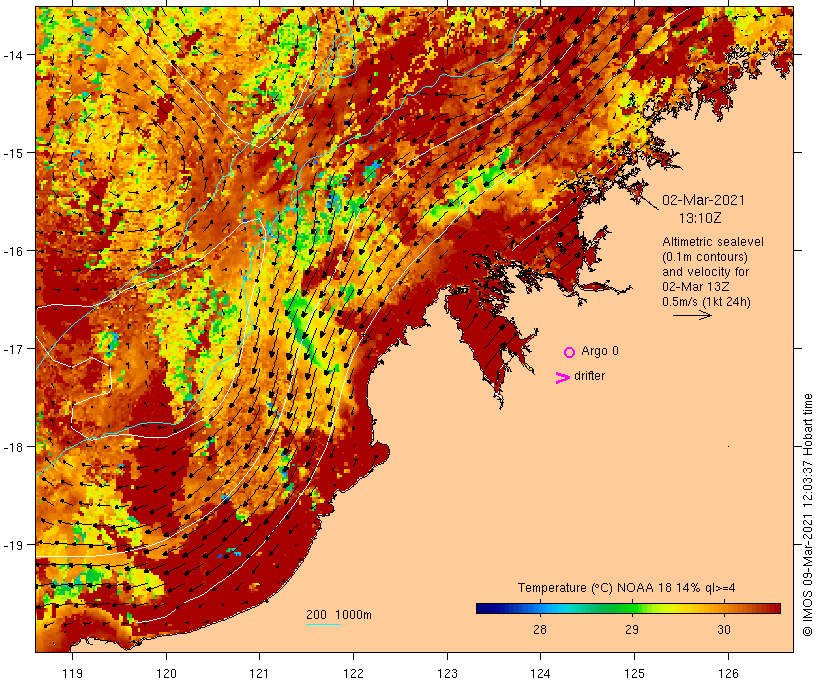Click the '0.5m/s (1kt 24h)' scale text
This screenshot has width=820, height=680.
pos(707,302)
